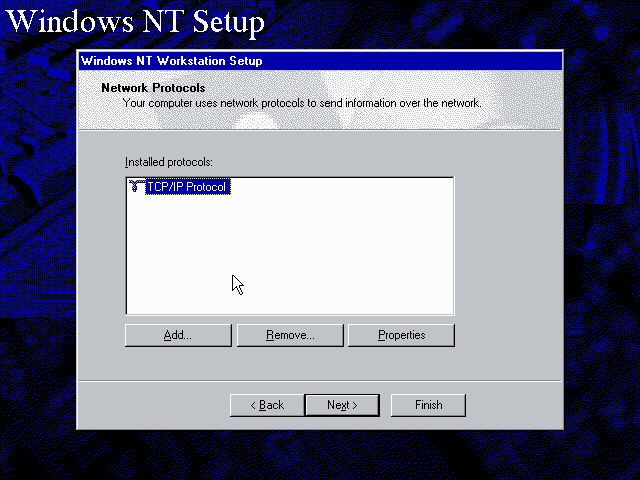Click the separator line above the navigation buttons

point(318,380)
